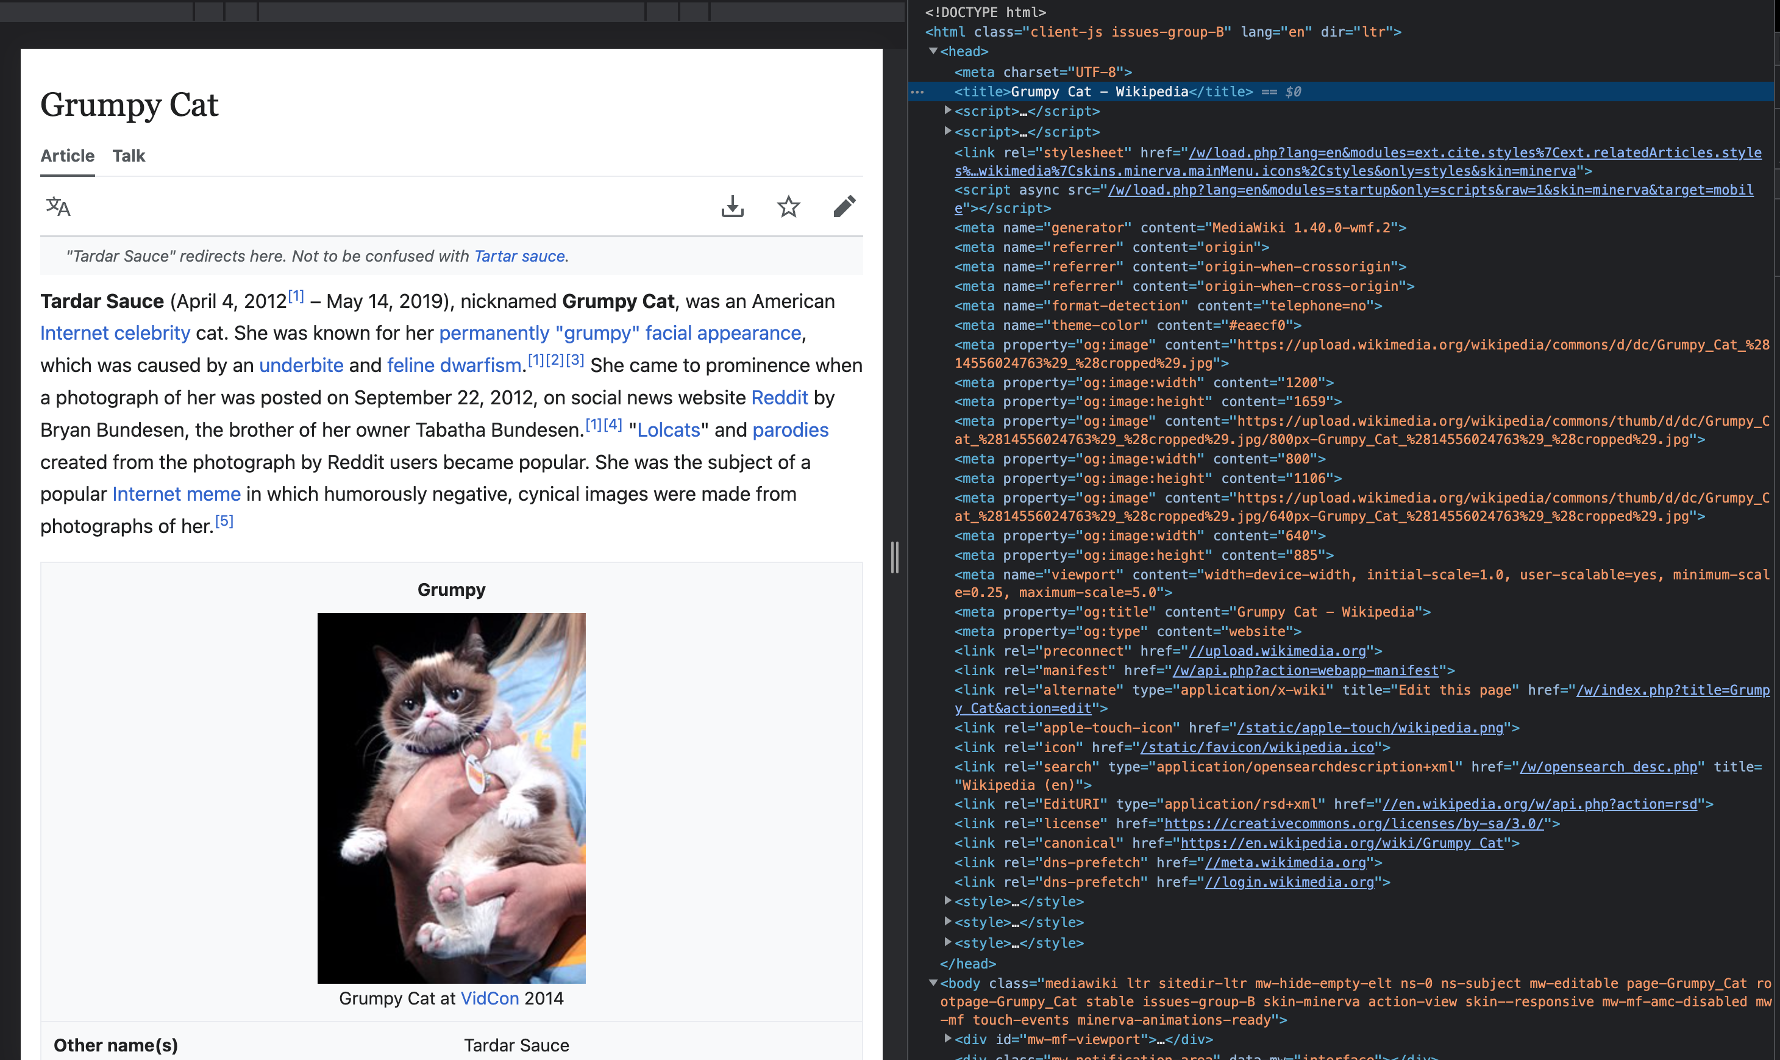Click the pencil edit icon
The width and height of the screenshot is (1780, 1060).
pyautogui.click(x=845, y=207)
